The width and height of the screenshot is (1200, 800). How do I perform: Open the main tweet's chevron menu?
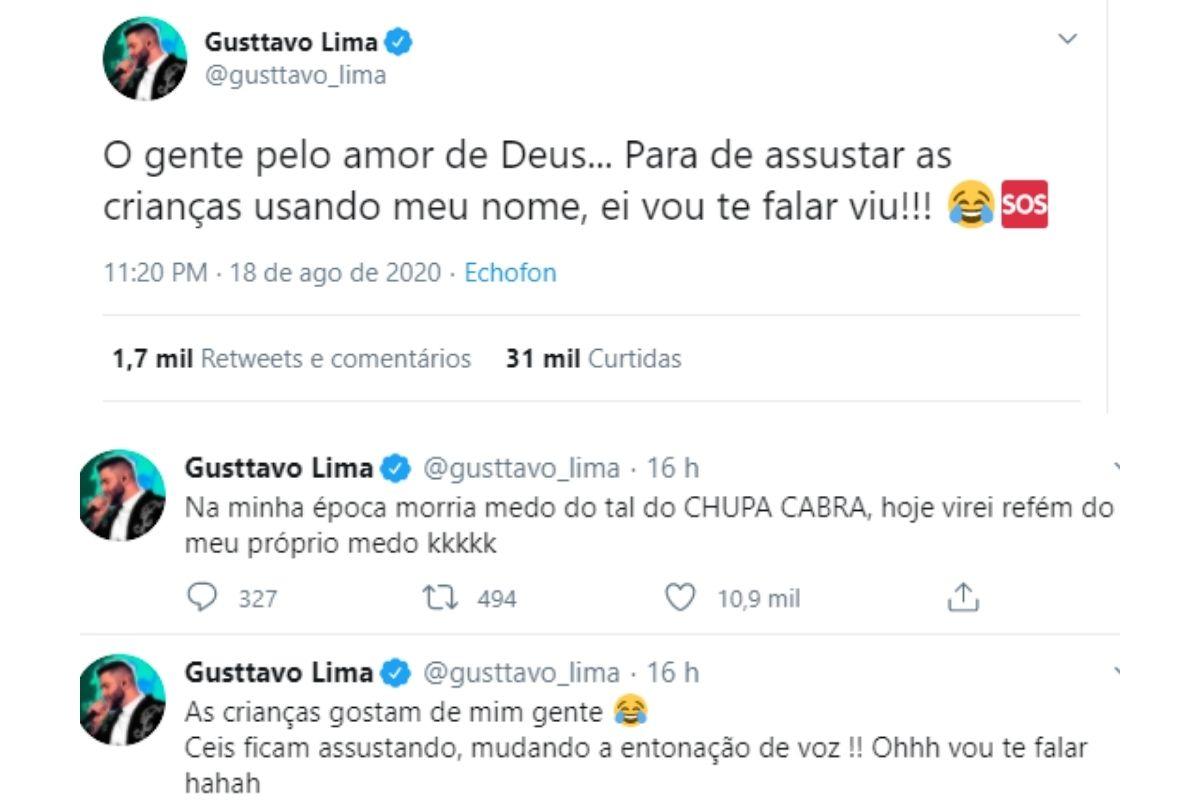coord(1068,39)
